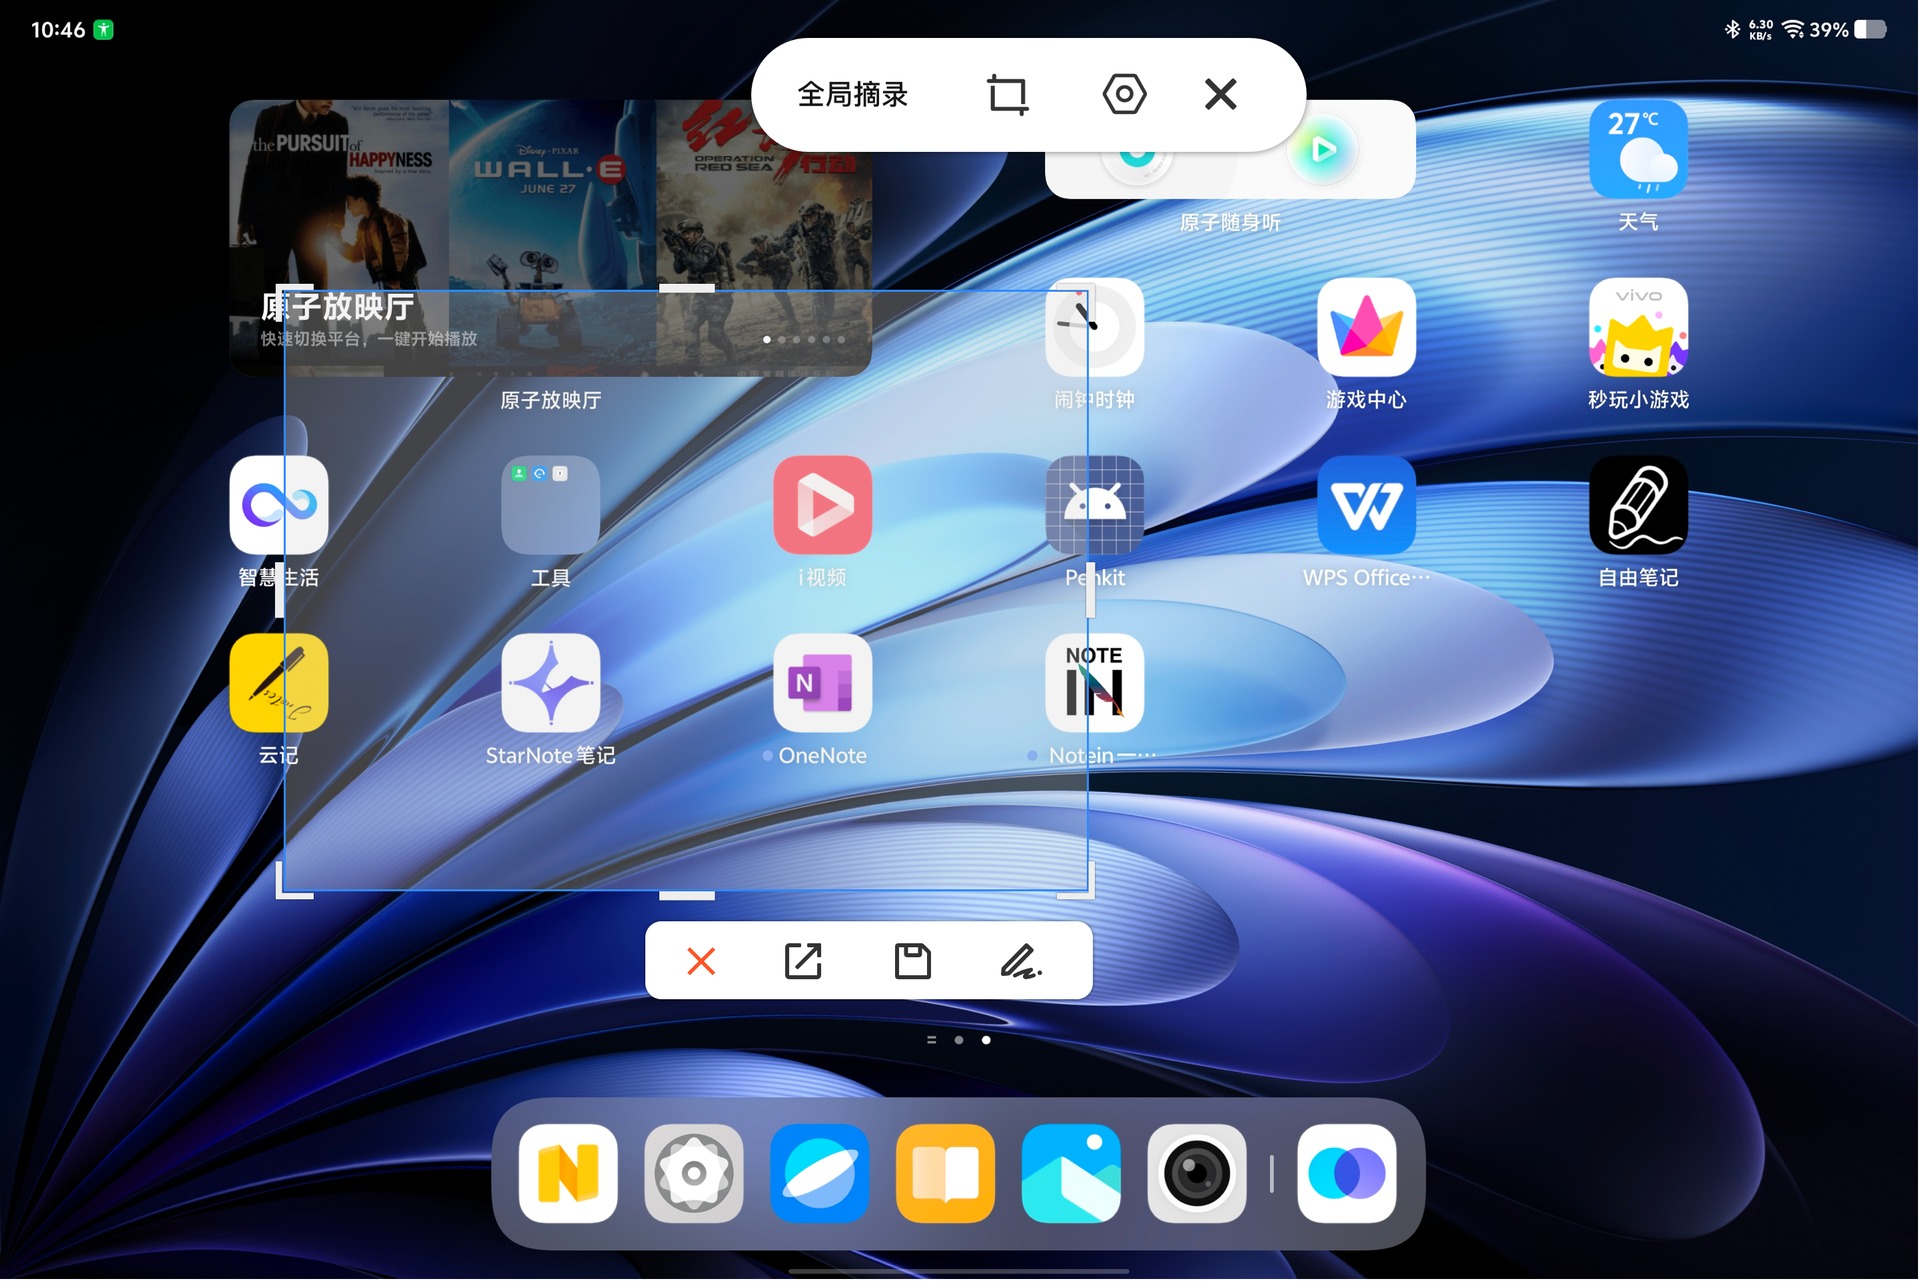Screen dimensions: 1920x1283
Task: Open the 闹钟时钟 clock app
Action: tap(1094, 327)
